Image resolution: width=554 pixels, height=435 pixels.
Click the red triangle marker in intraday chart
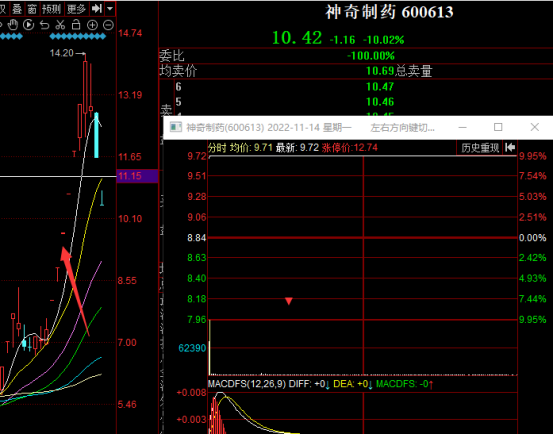(289, 301)
